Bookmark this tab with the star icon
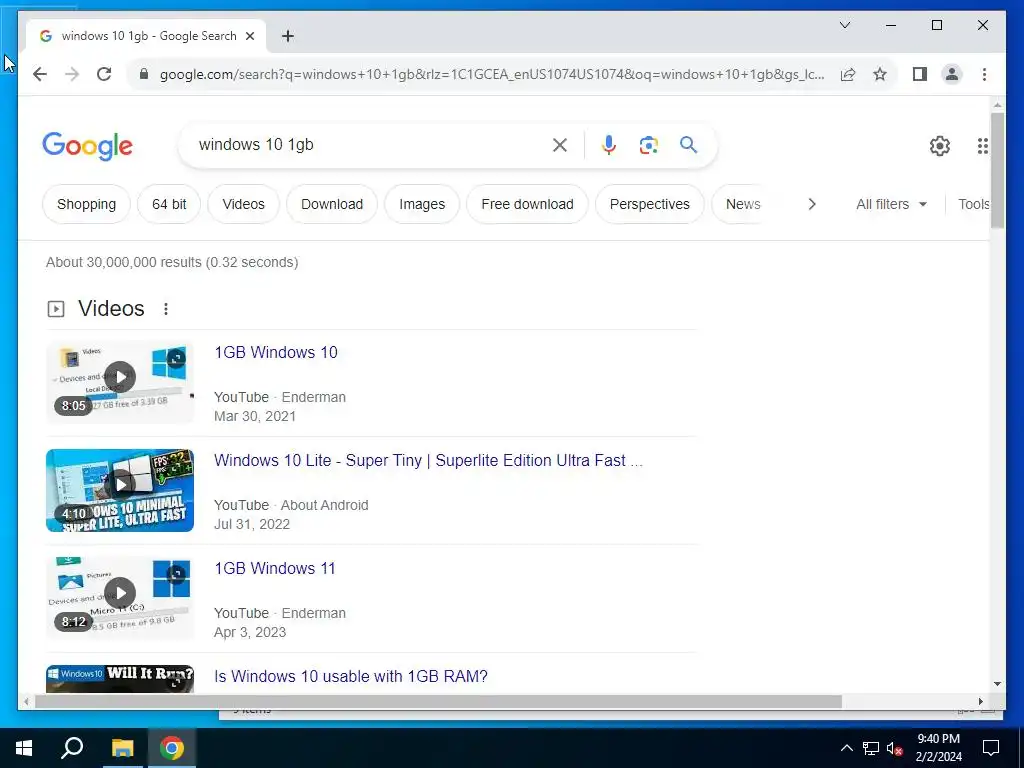Screen dimensions: 1024x768 coord(880,74)
